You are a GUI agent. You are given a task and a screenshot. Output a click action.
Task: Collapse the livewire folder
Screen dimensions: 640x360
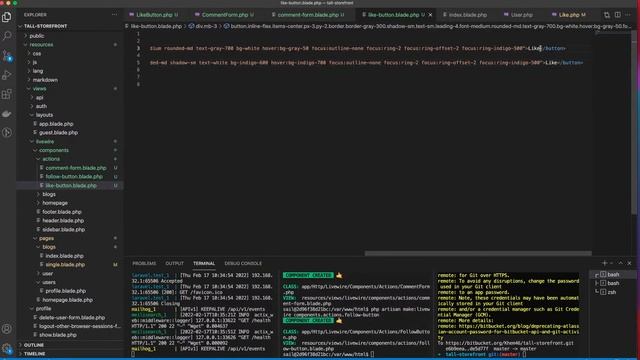[x=45, y=142]
